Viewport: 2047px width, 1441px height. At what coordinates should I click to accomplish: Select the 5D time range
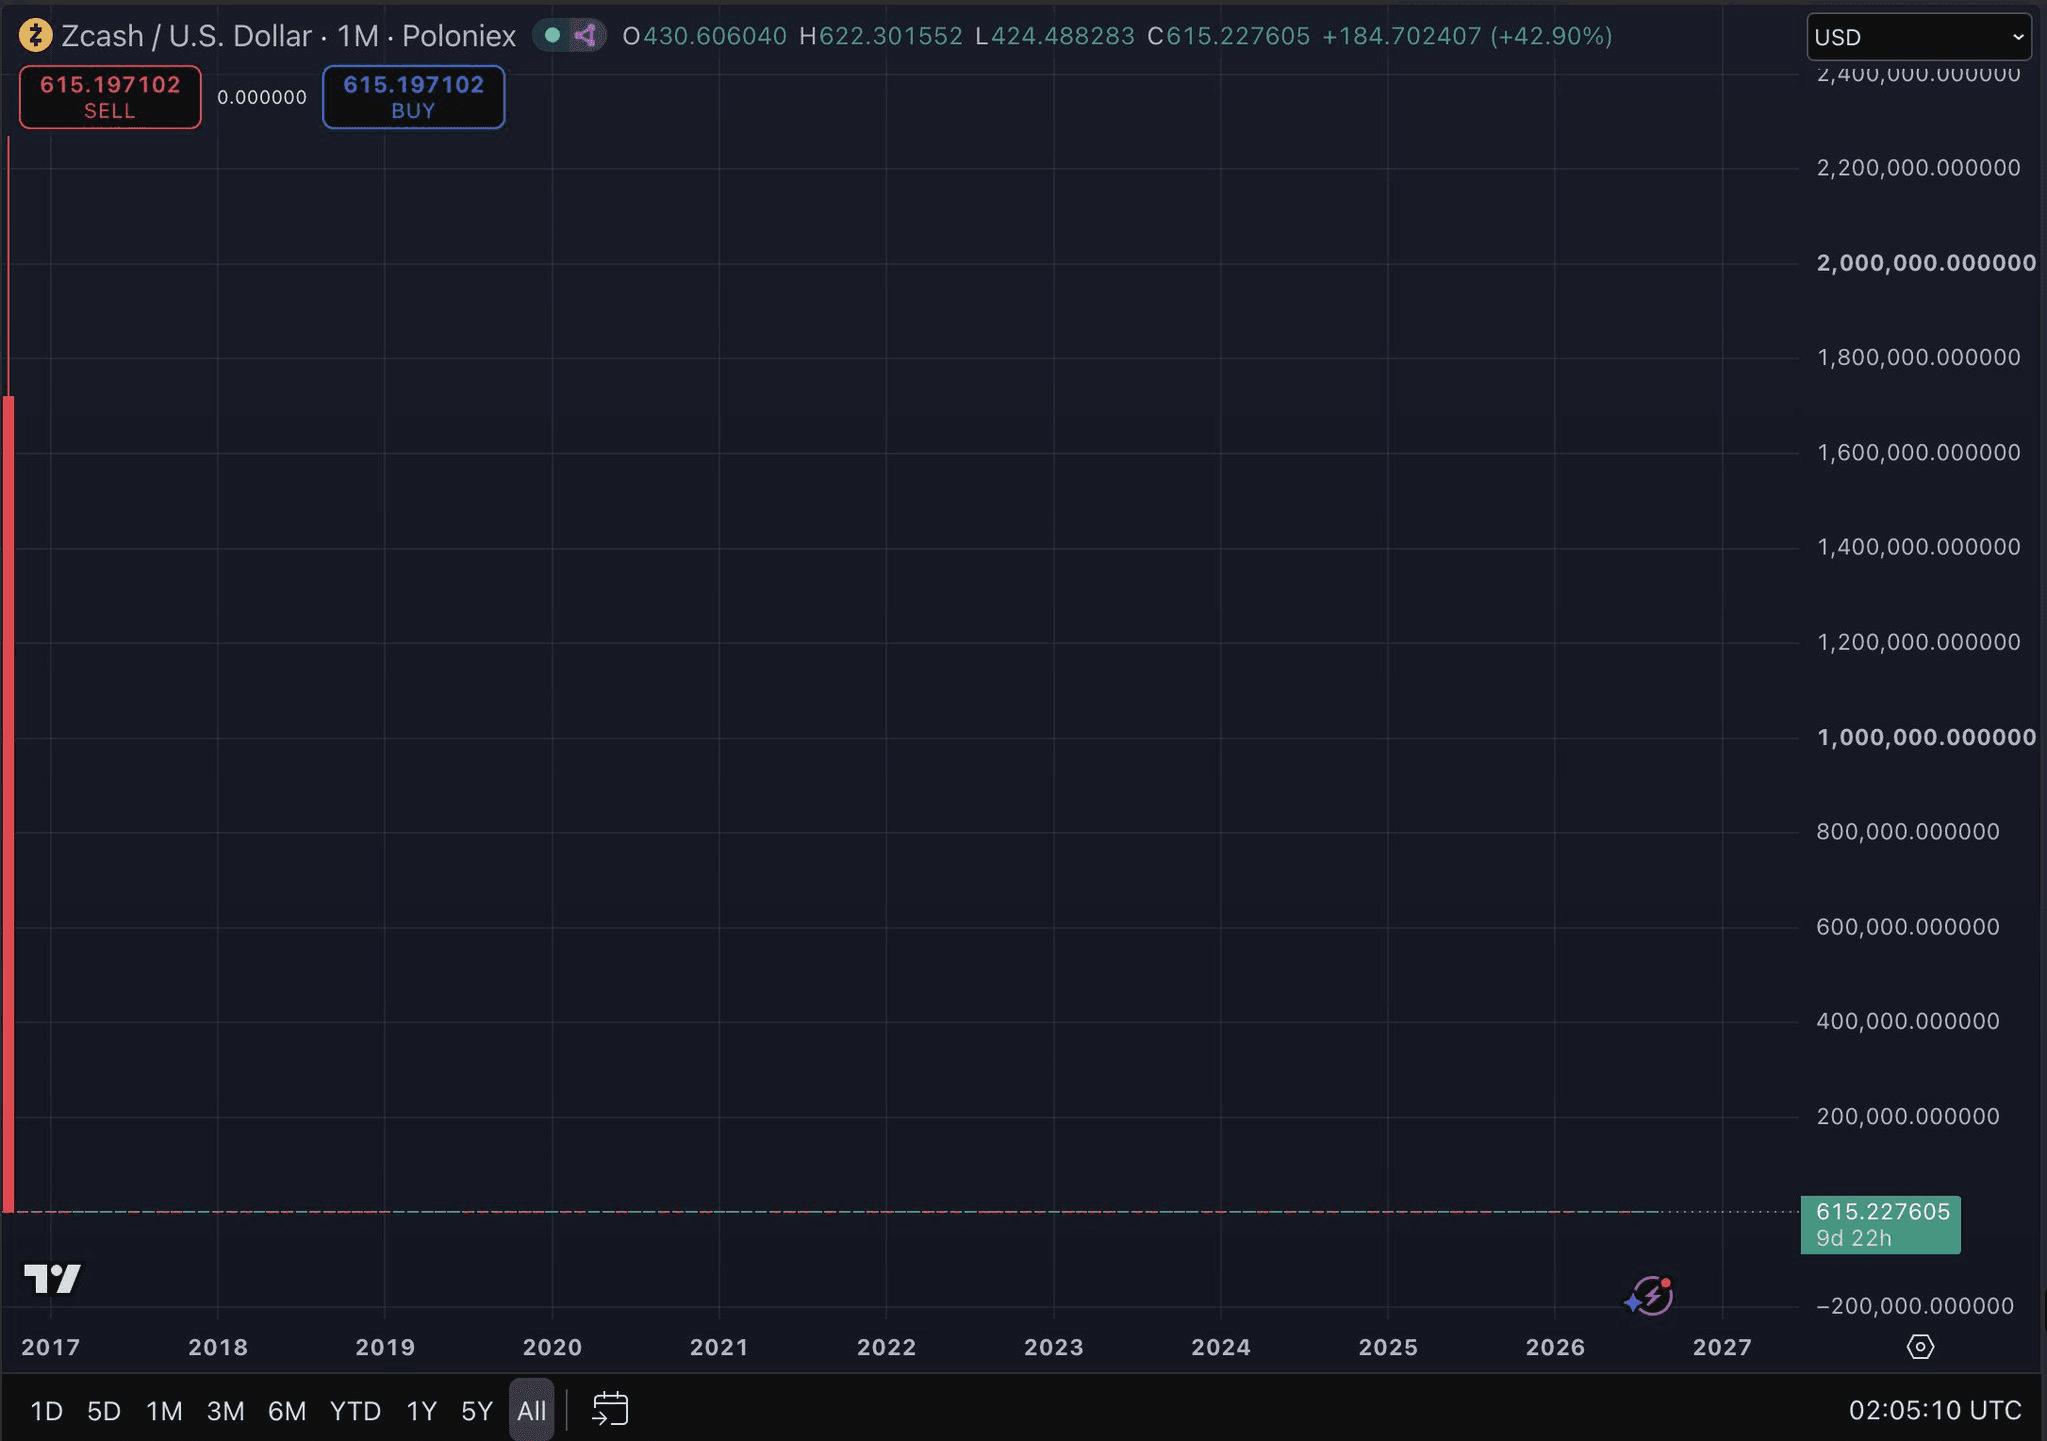(104, 1411)
